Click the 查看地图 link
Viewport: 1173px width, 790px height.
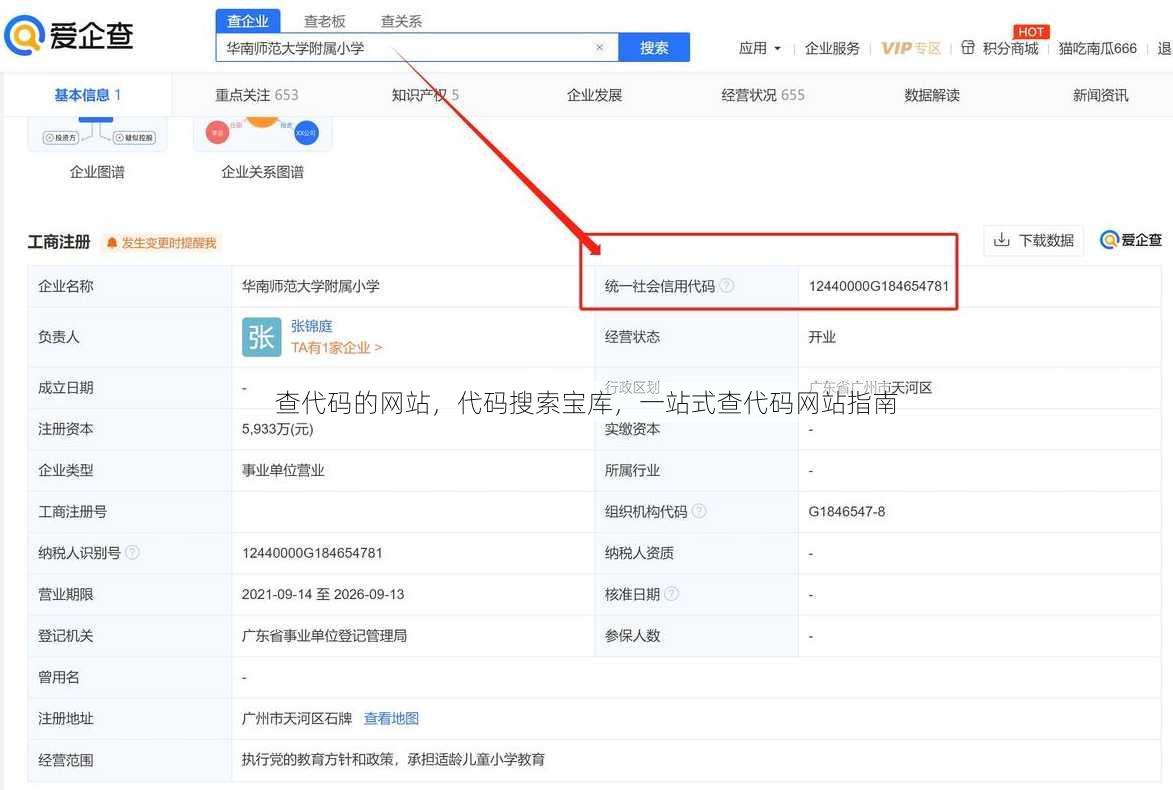click(391, 718)
